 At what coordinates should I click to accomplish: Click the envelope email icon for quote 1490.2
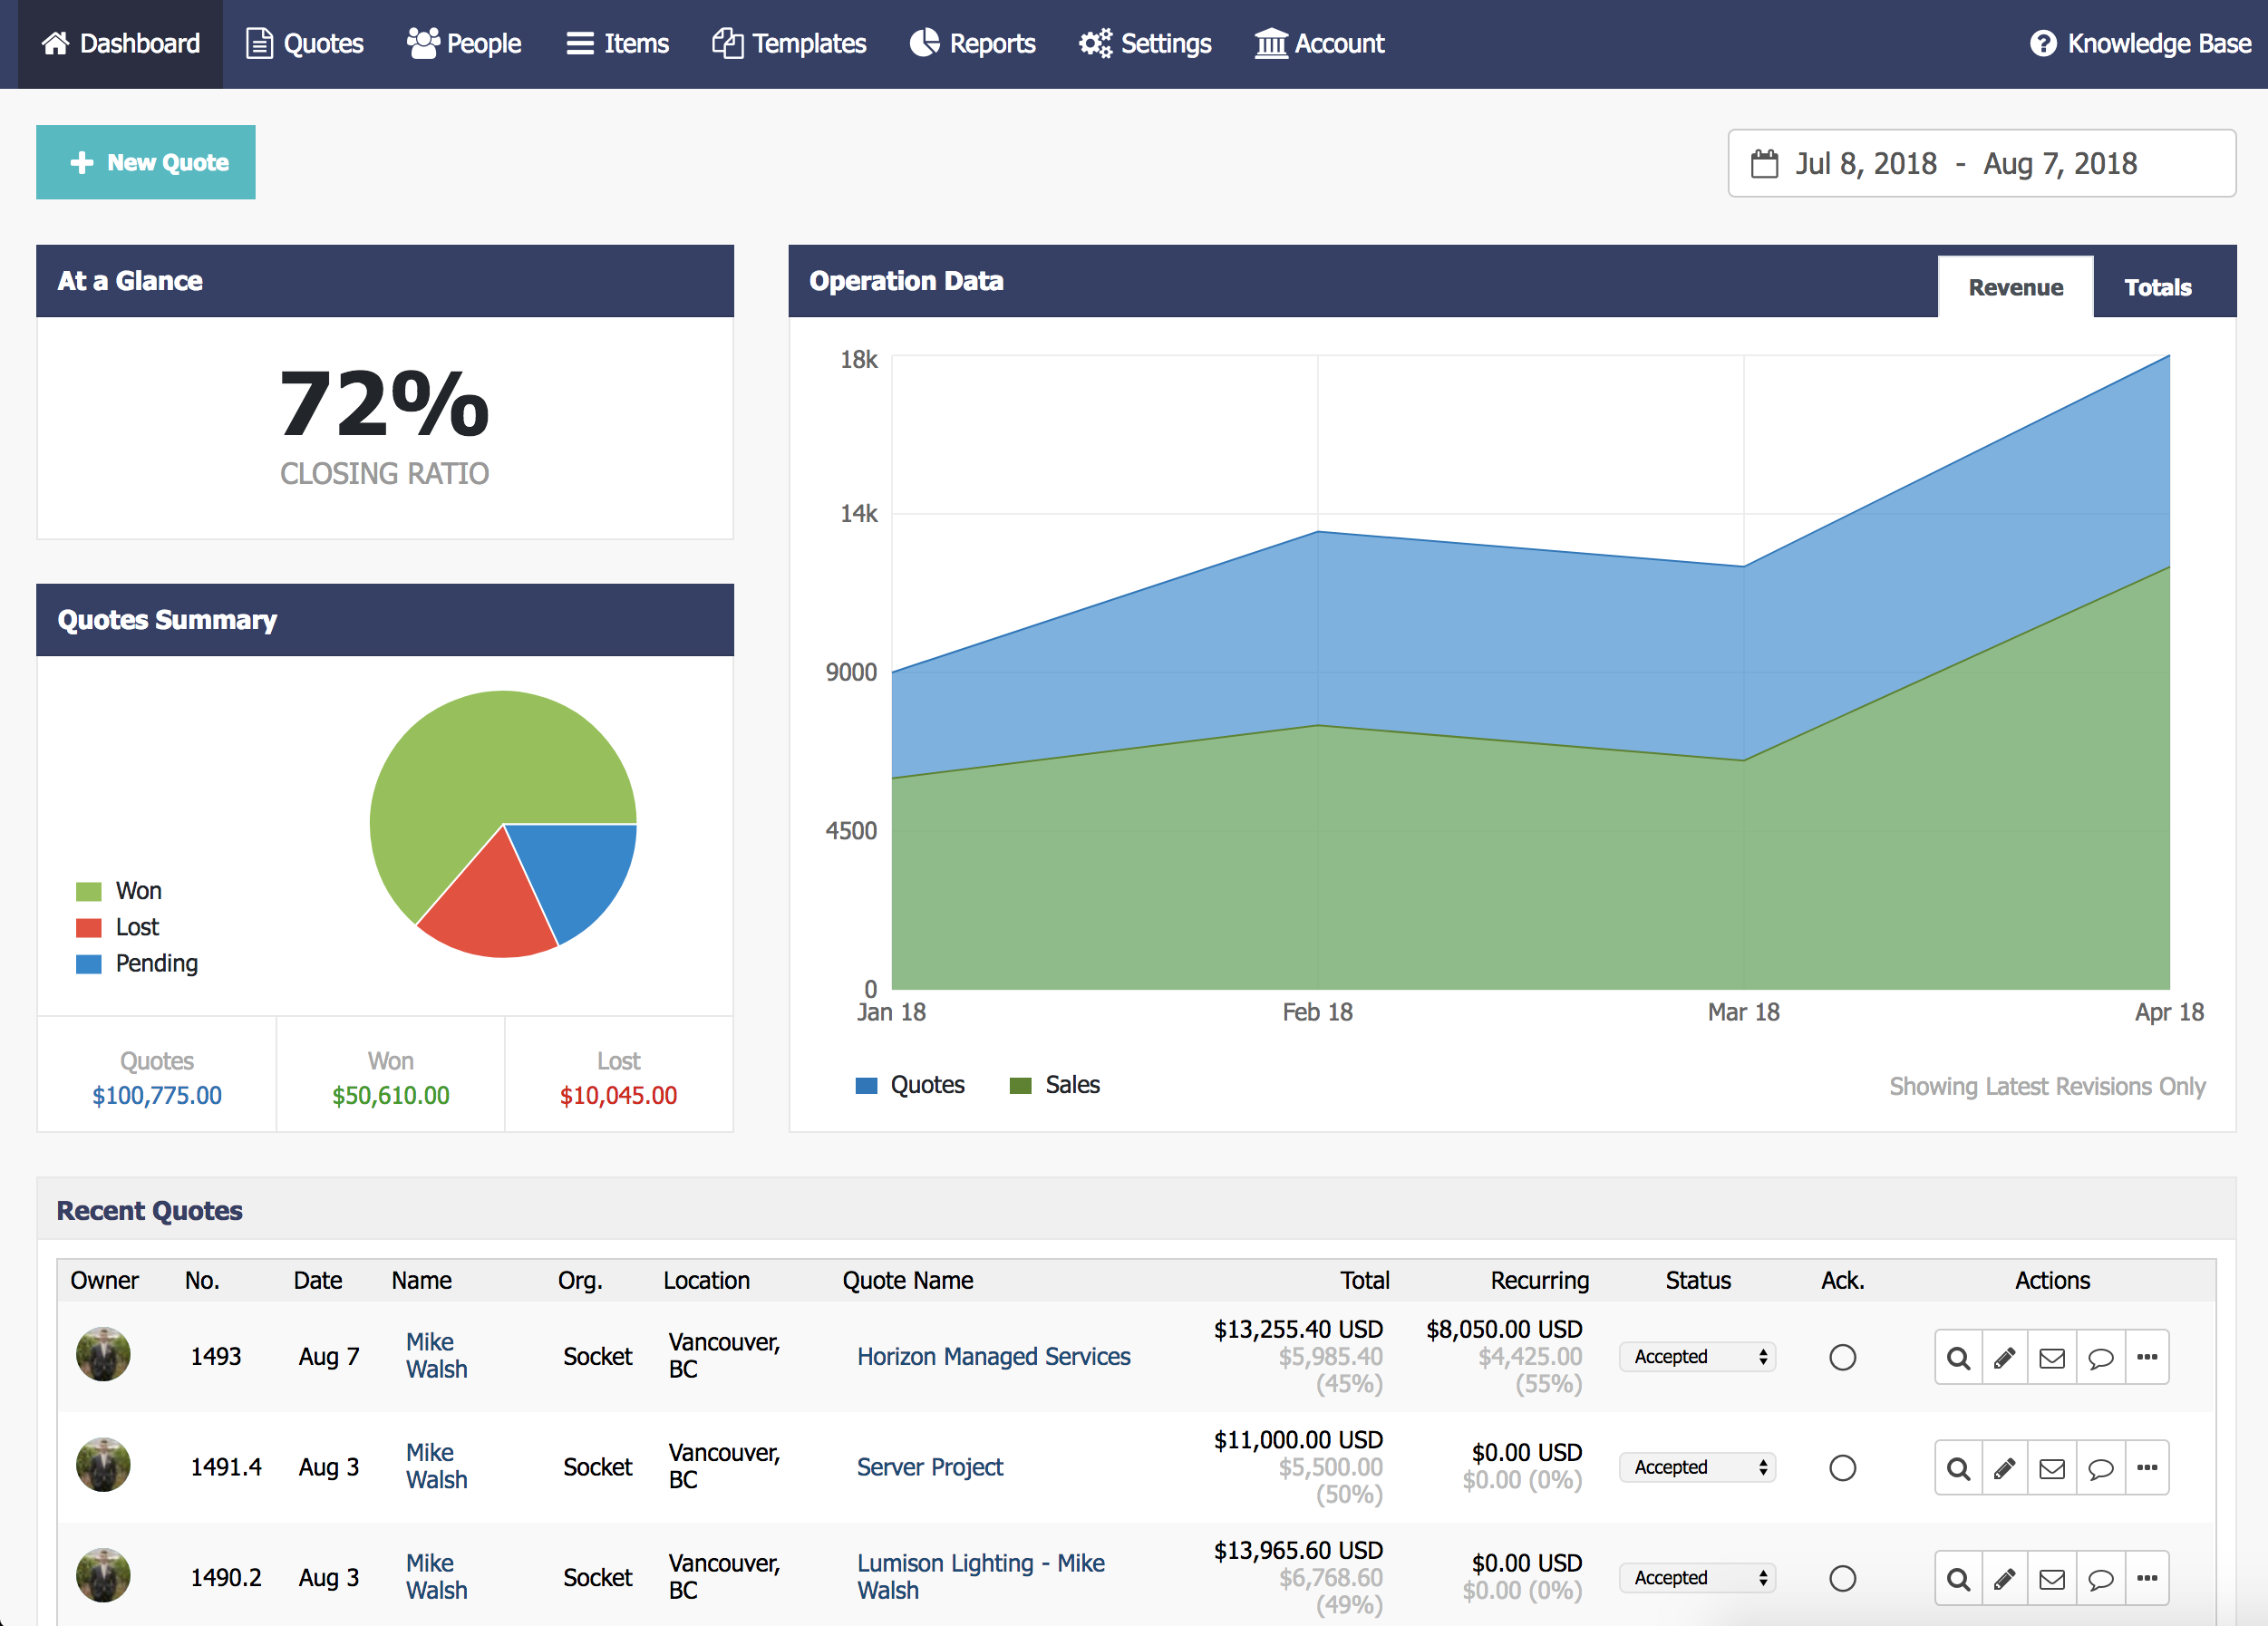pos(2052,1578)
